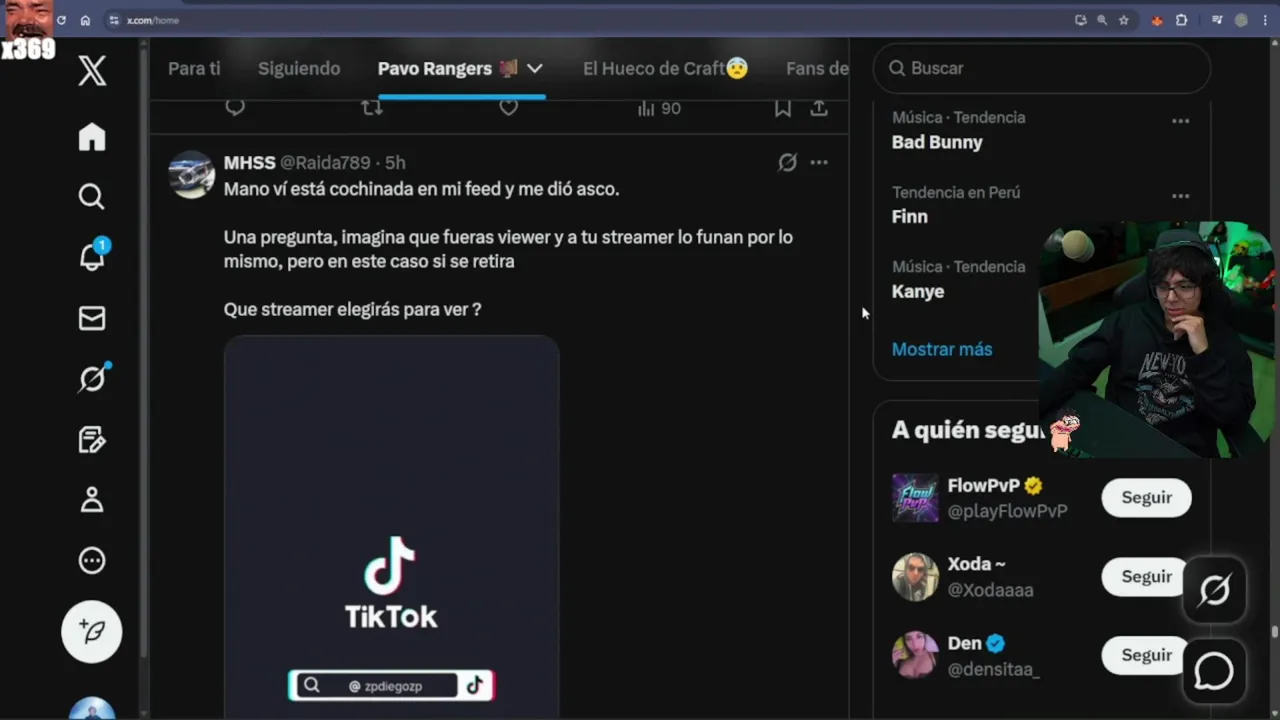
Task: Click Grok explain icon on MHSS post
Action: (788, 162)
